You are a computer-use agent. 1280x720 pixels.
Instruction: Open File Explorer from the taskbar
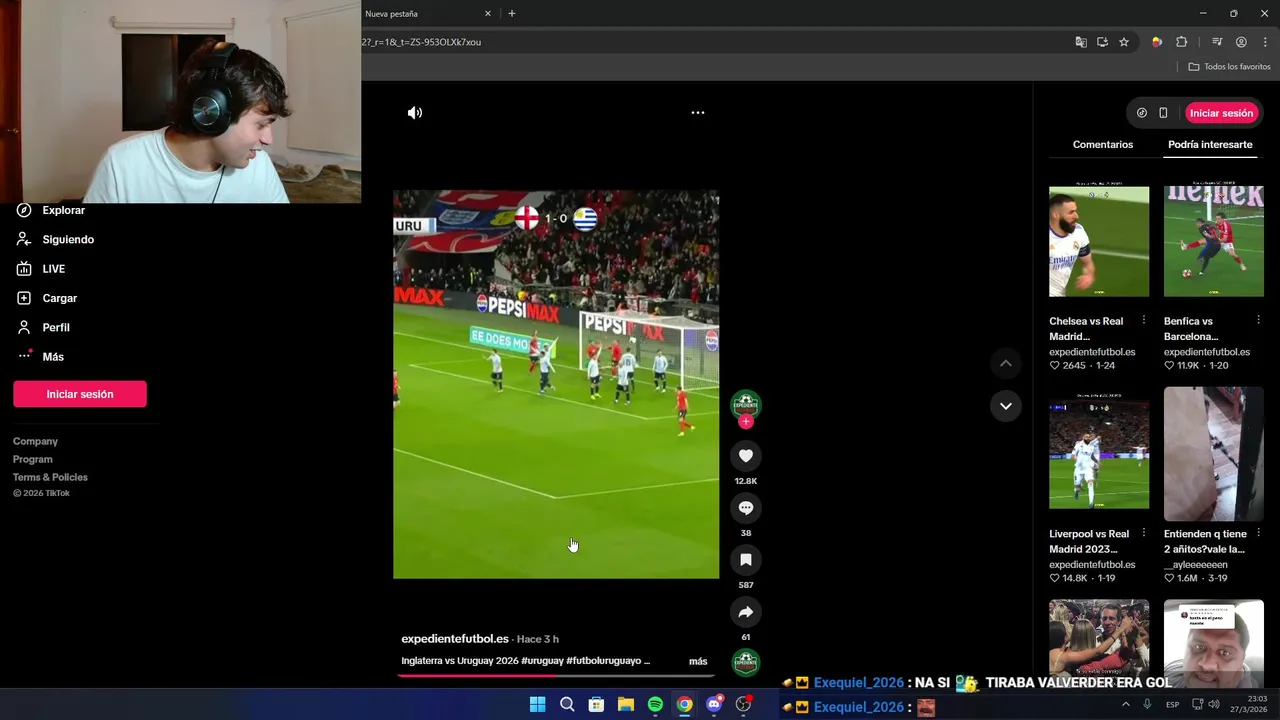pyautogui.click(x=626, y=705)
